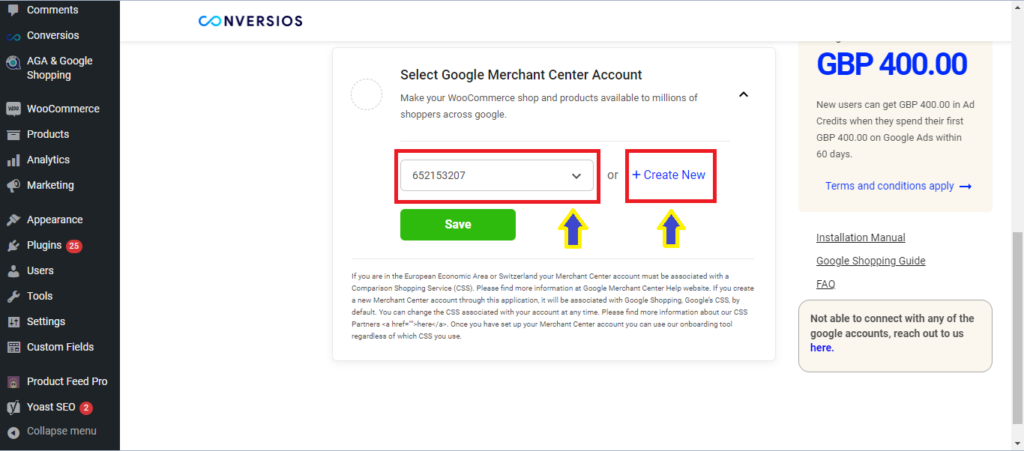Open the Settings menu item
The image size is (1024, 451).
[46, 322]
